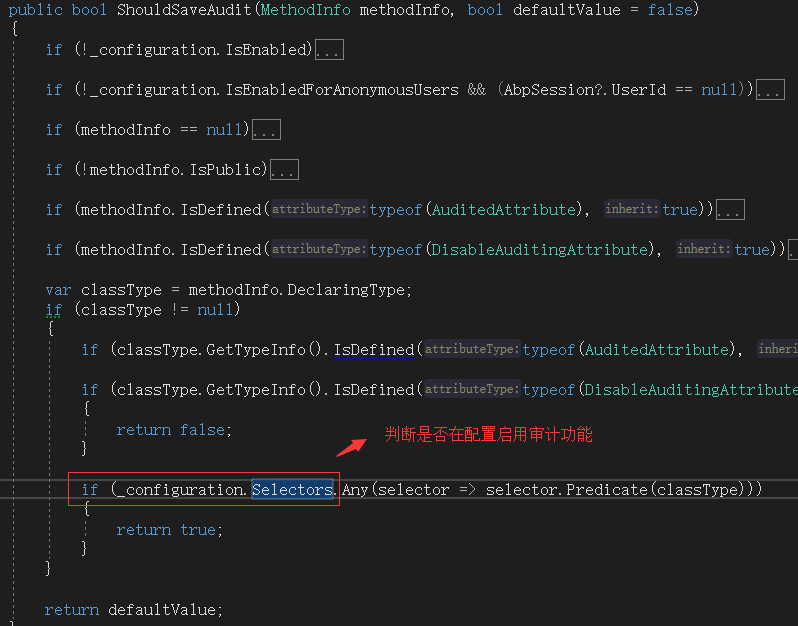This screenshot has height=626, width=798.
Task: Click the highlighted Selectors identifier
Action: [x=292, y=490]
